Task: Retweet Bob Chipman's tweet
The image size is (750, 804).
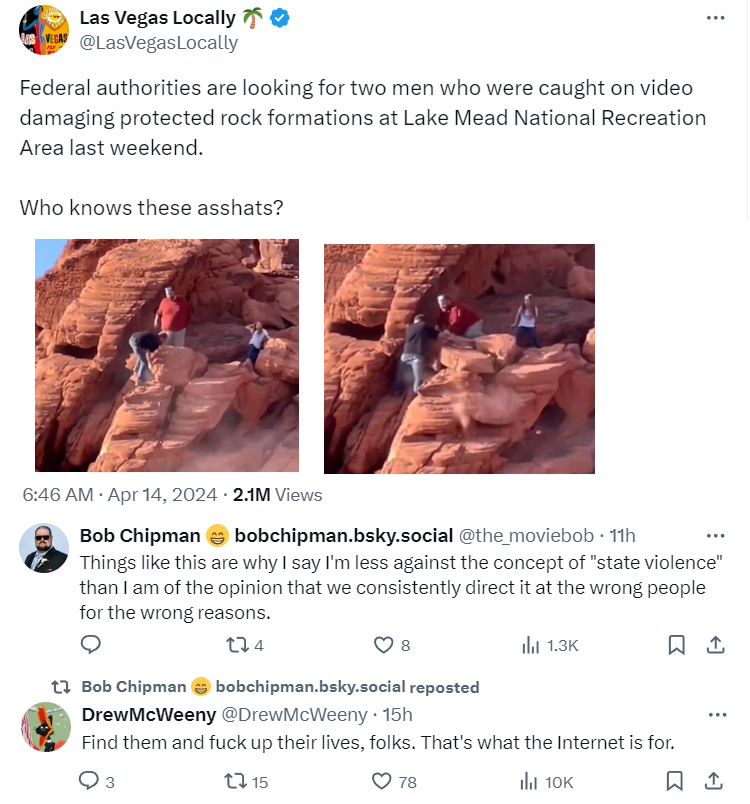Action: [x=237, y=646]
